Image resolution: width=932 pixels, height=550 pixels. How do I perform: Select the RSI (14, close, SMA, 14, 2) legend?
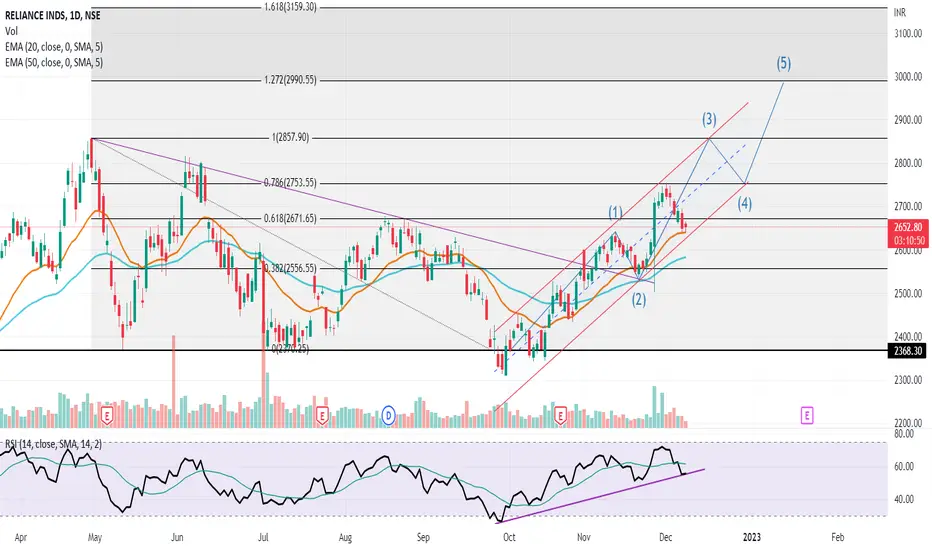tap(53, 444)
